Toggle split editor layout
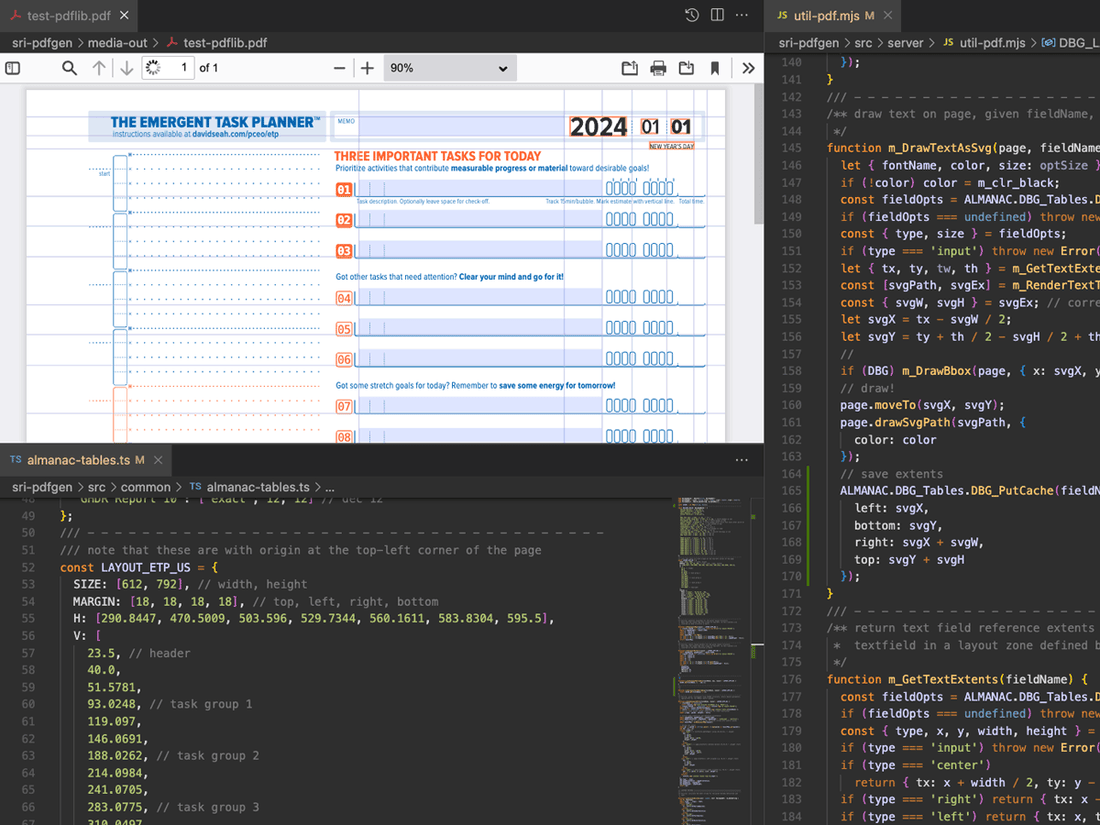Image resolution: width=1100 pixels, height=825 pixels. (x=717, y=15)
